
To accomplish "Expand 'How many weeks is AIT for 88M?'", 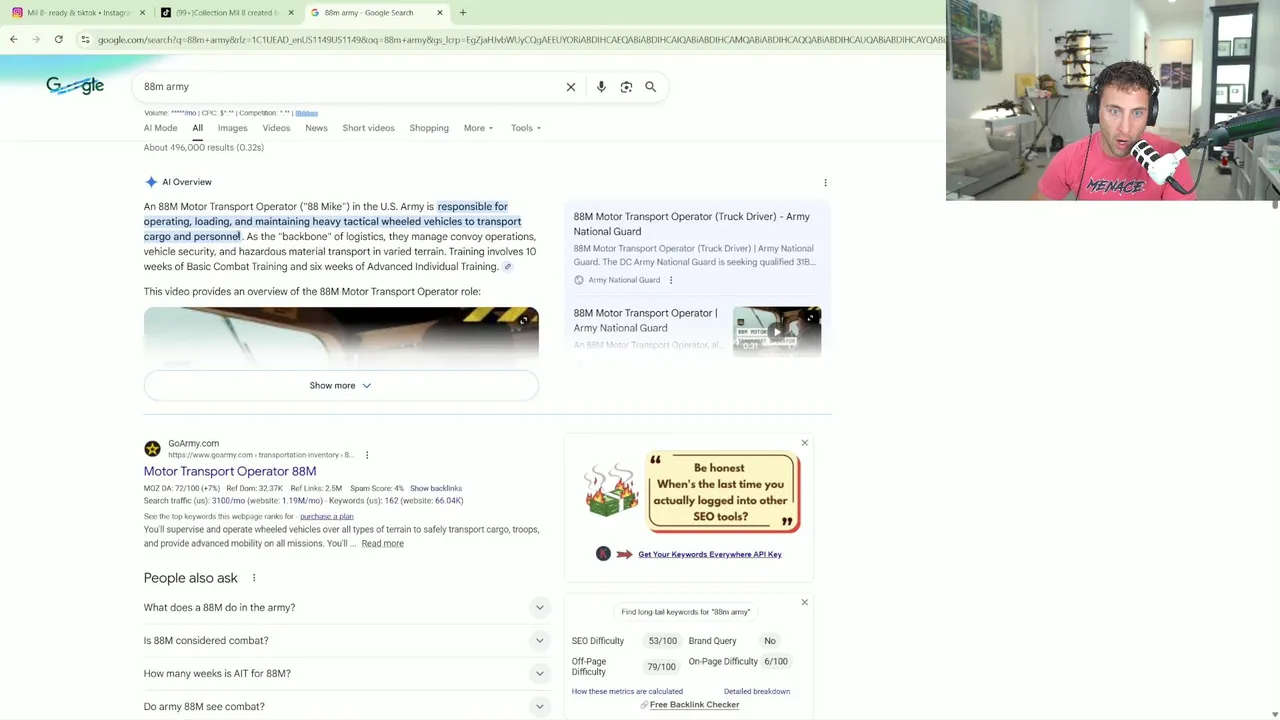I will coord(346,673).
